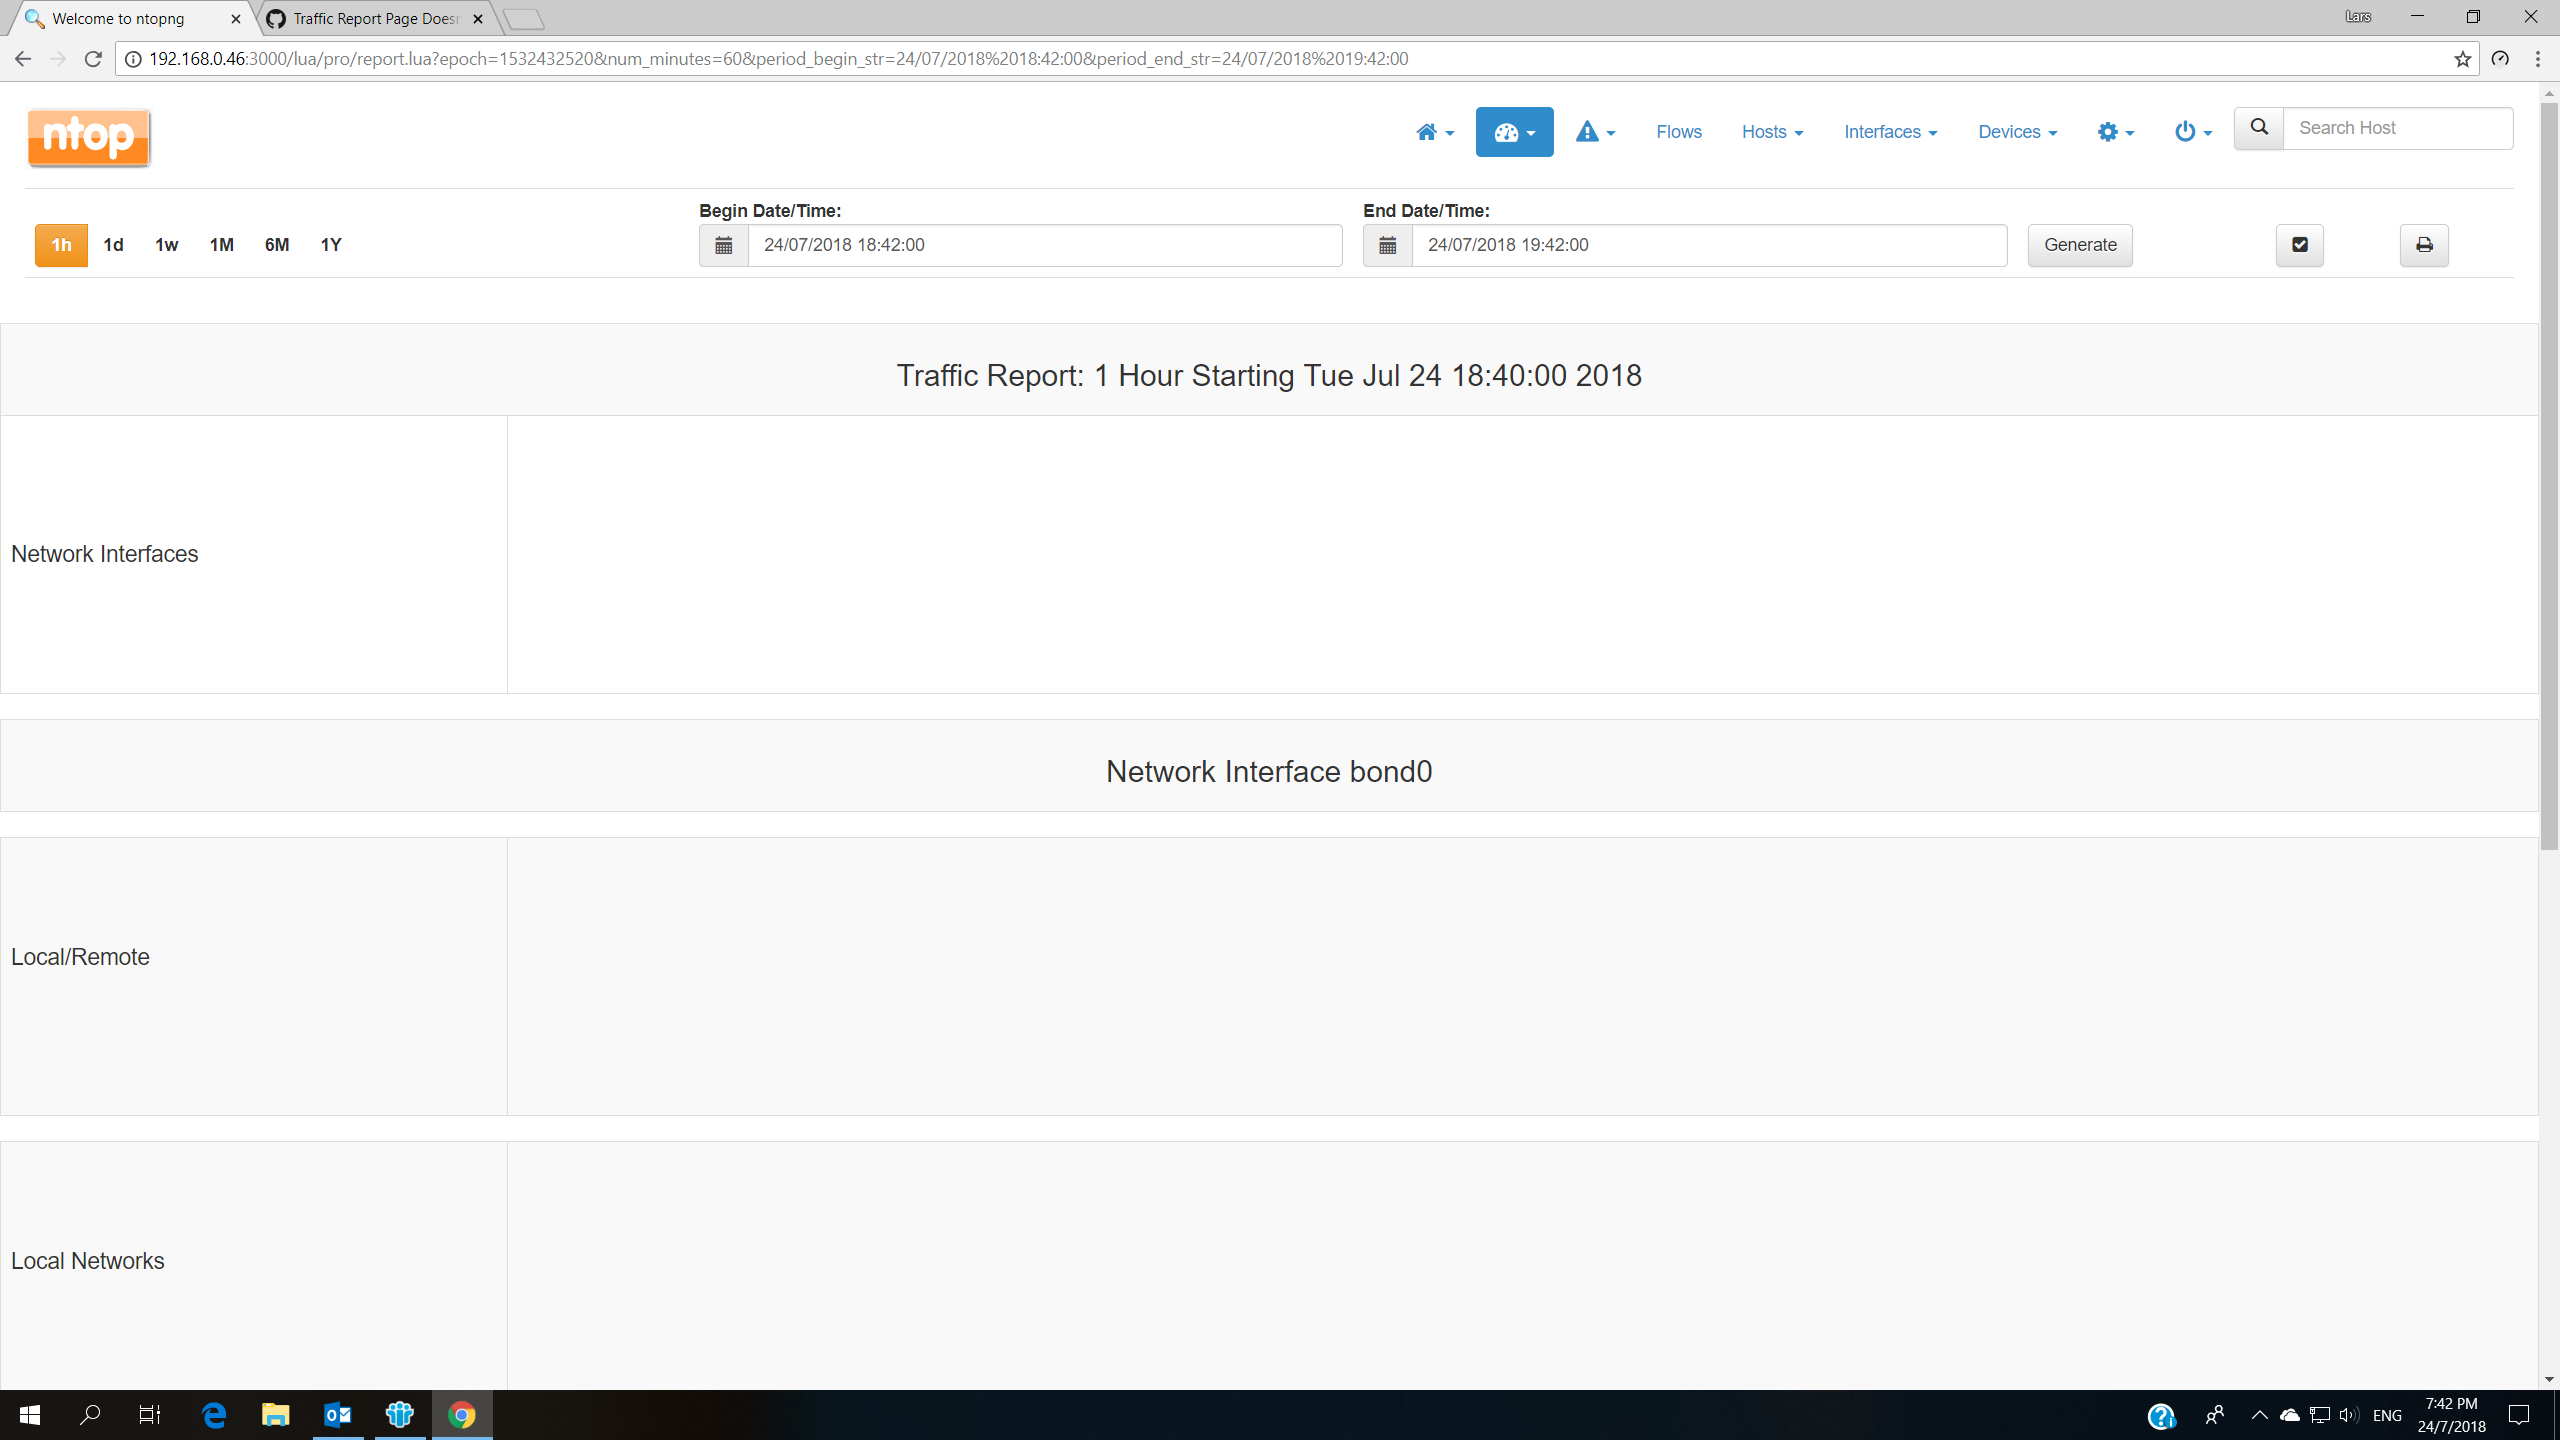Select the 1d time range

112,244
